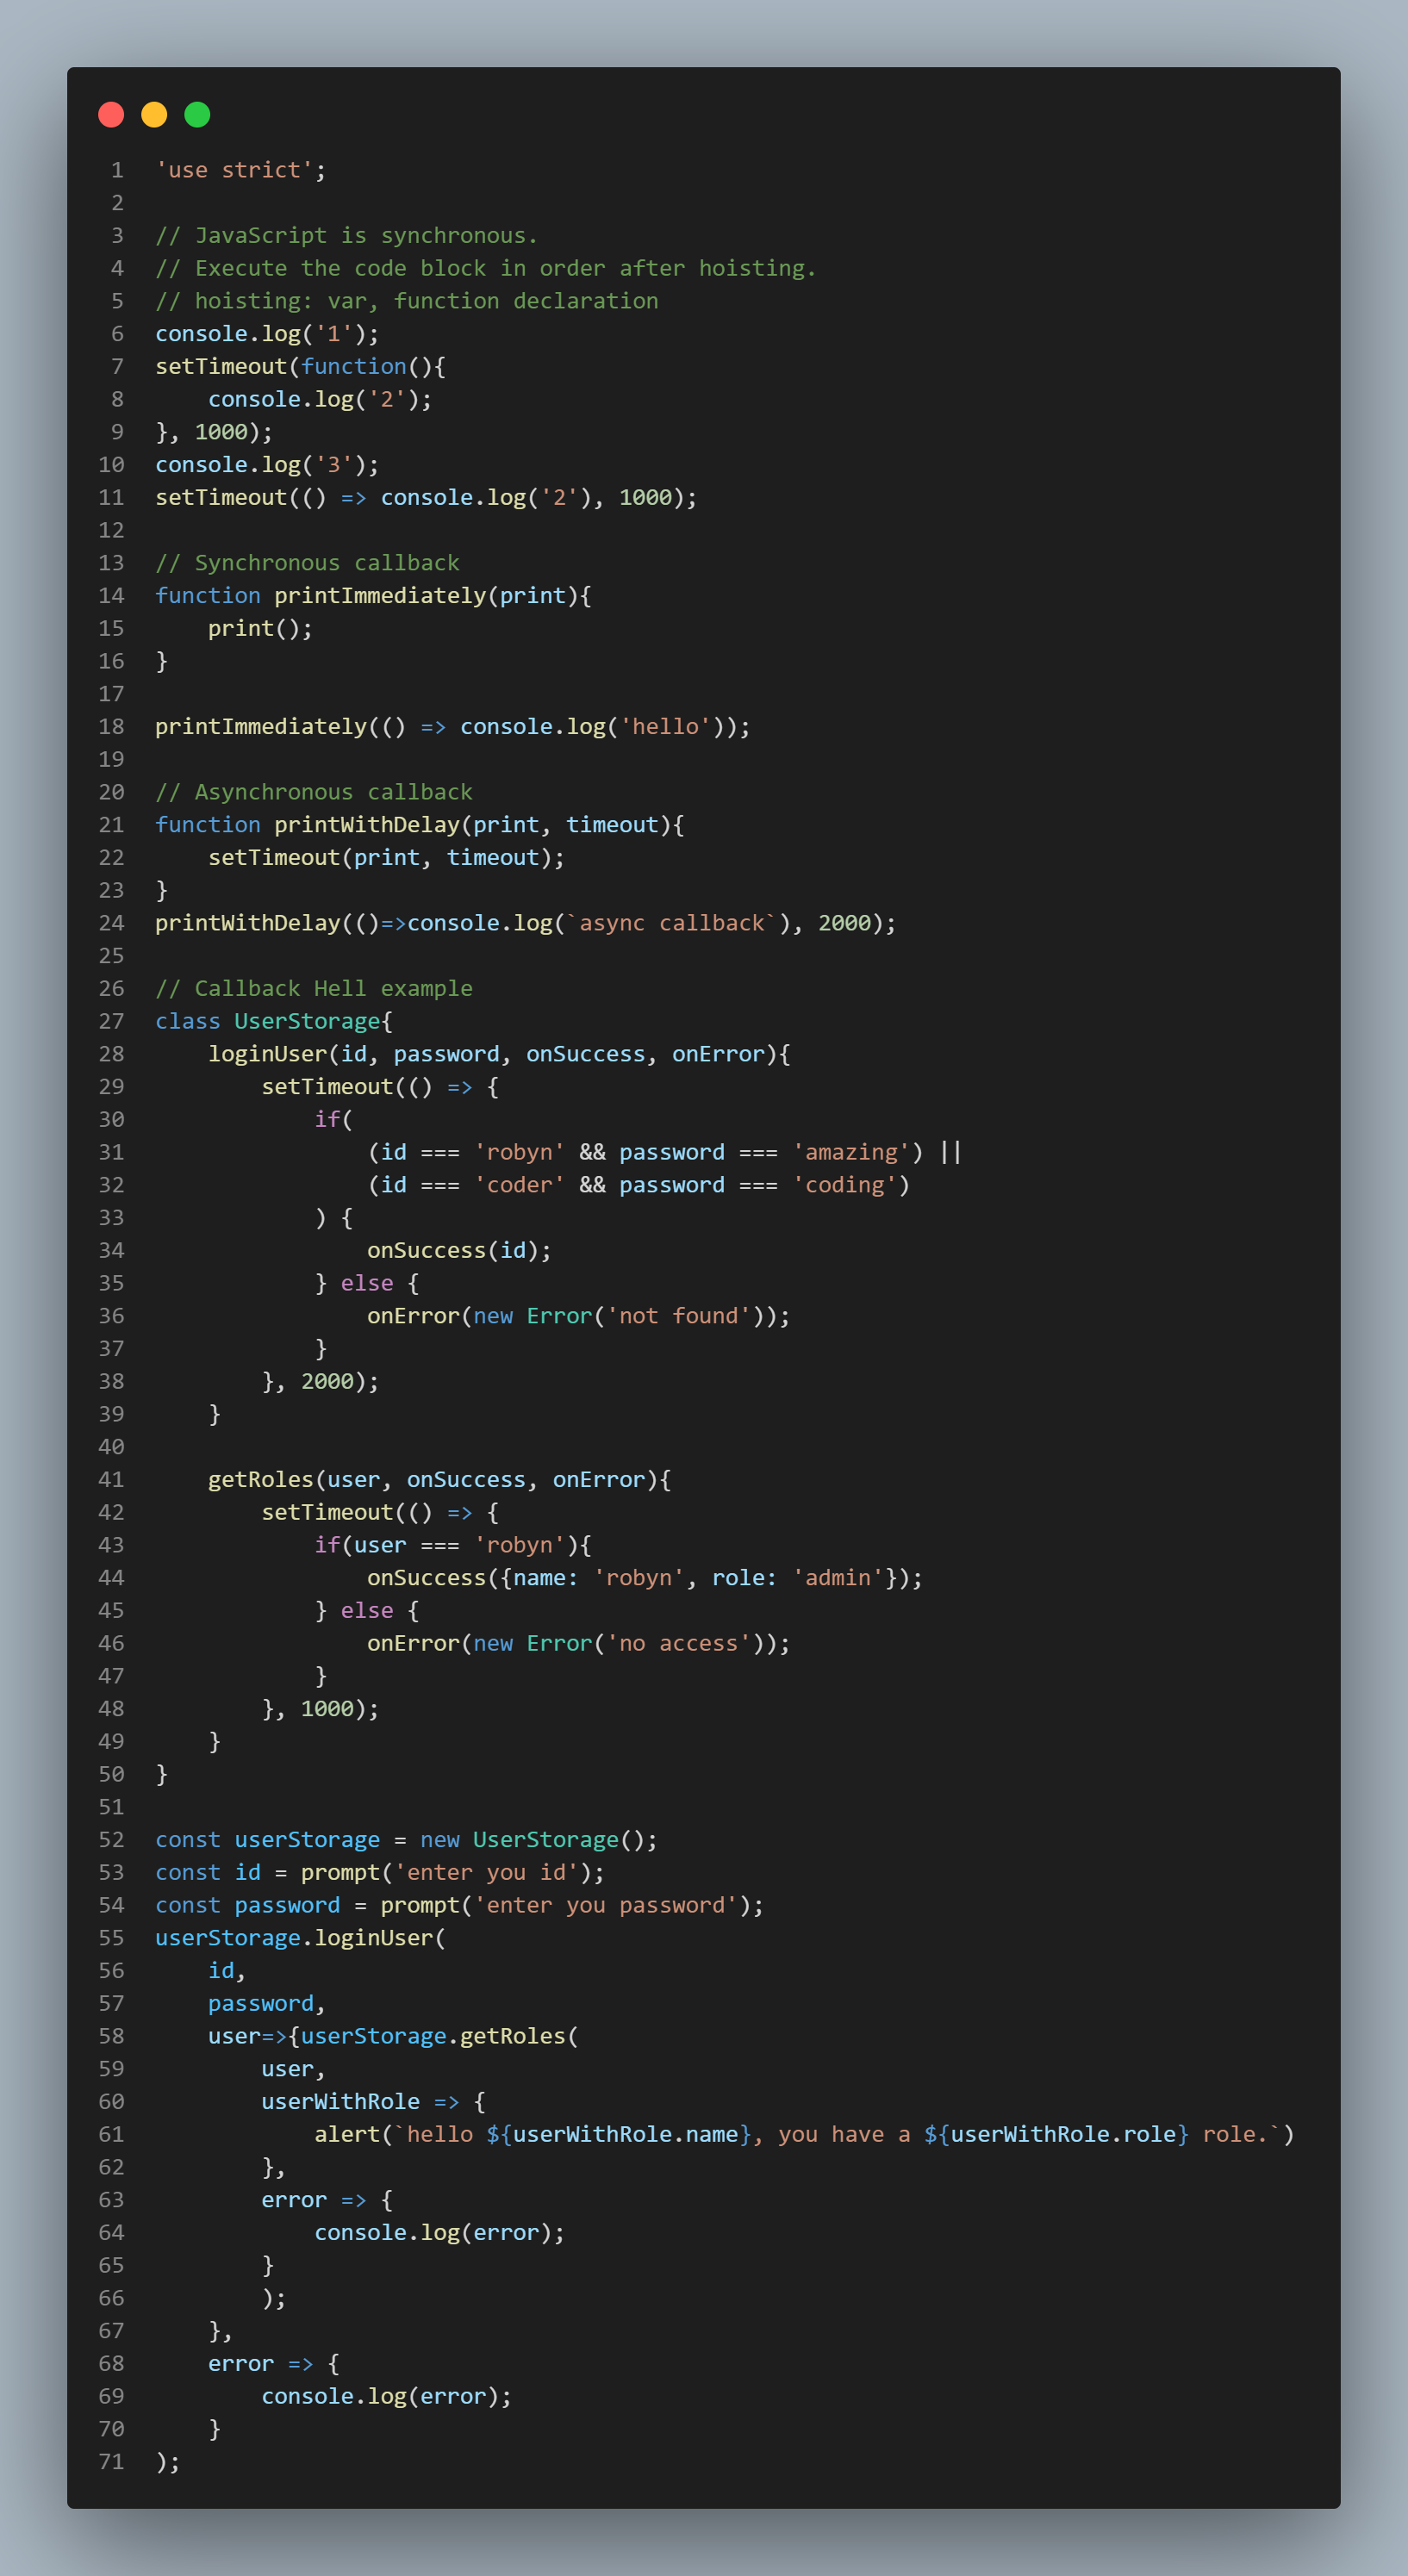This screenshot has width=1408, height=2576.
Task: Click the arrow-function setTimeout on line 11
Action: click(x=426, y=498)
